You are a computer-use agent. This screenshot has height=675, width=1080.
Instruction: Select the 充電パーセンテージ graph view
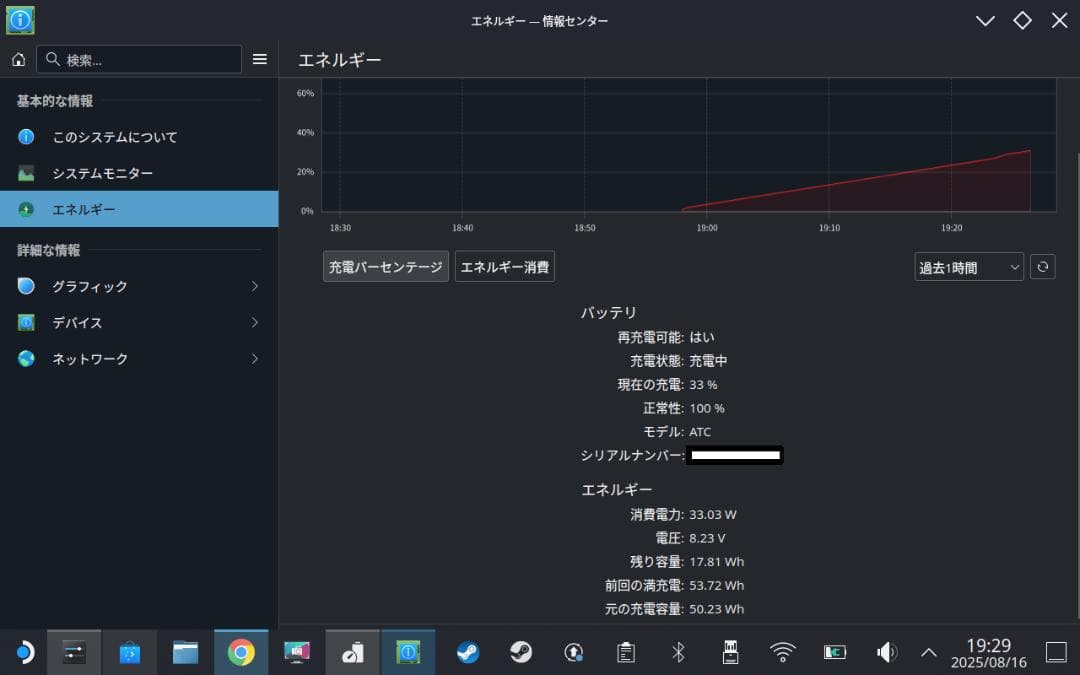coord(385,266)
